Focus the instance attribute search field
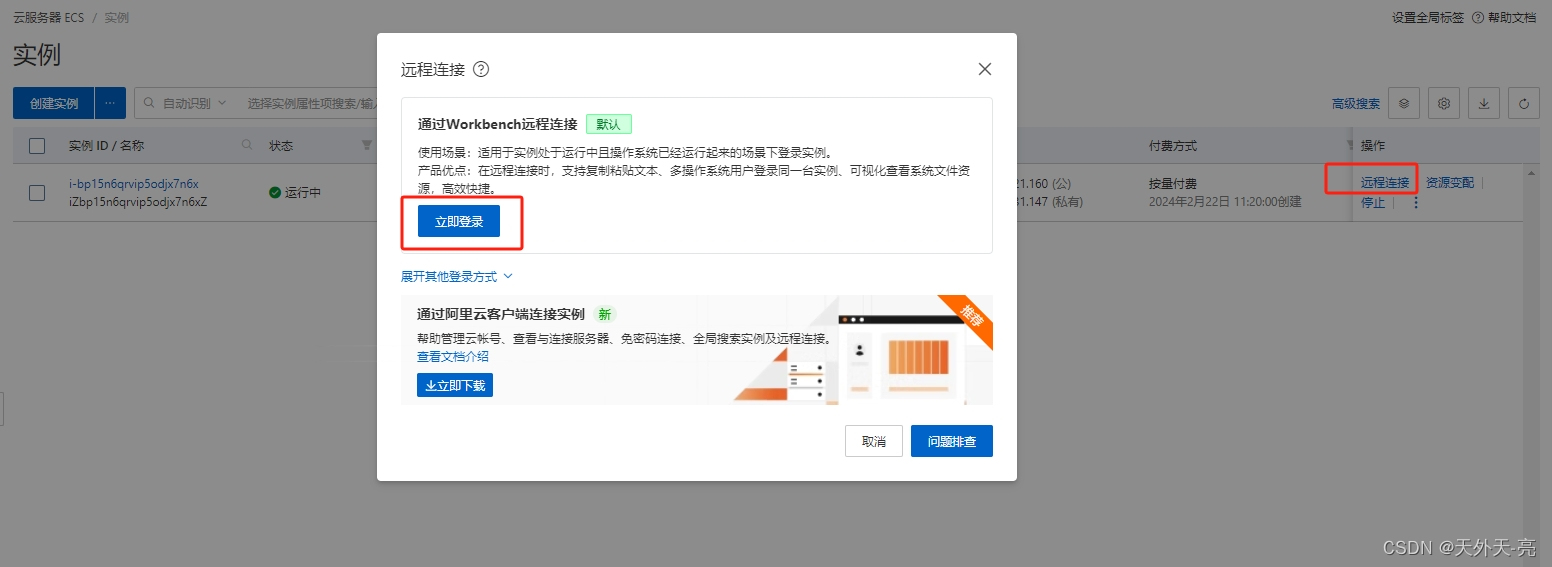This screenshot has height=567, width=1552. point(310,103)
